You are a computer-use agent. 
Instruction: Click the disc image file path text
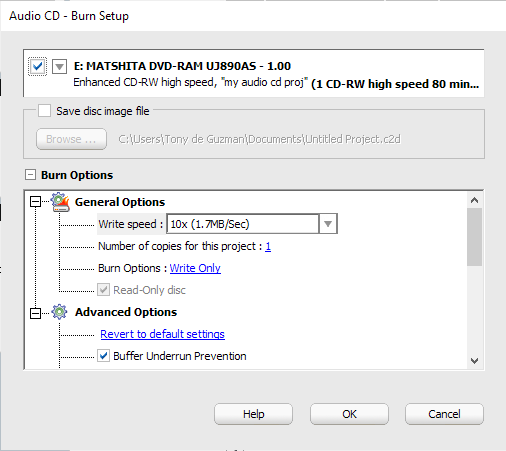(x=259, y=139)
